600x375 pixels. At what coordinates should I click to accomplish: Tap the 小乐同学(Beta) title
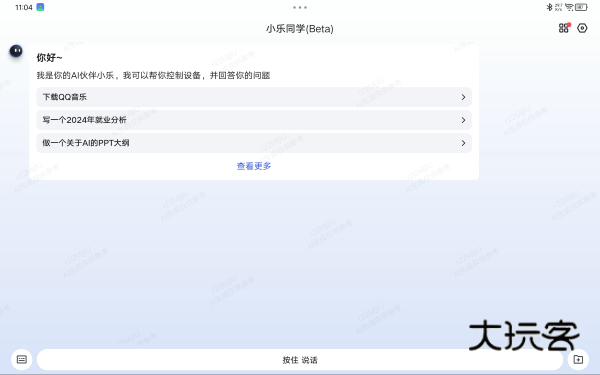click(300, 29)
